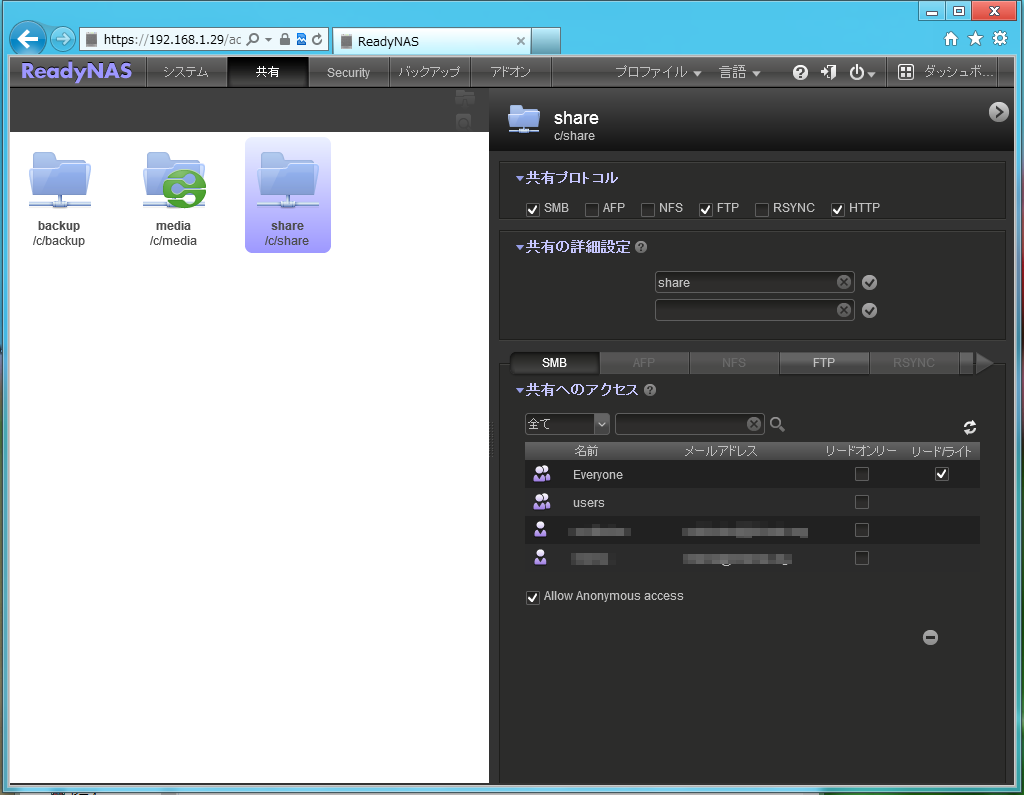Open the プロファイル dropdown menu

tap(658, 72)
